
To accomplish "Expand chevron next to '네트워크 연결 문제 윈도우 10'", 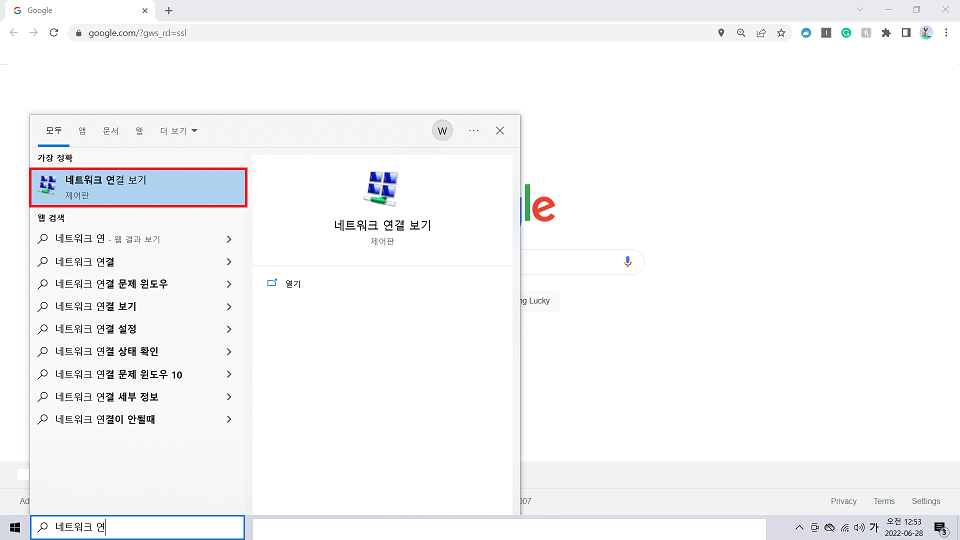I will coord(229,374).
